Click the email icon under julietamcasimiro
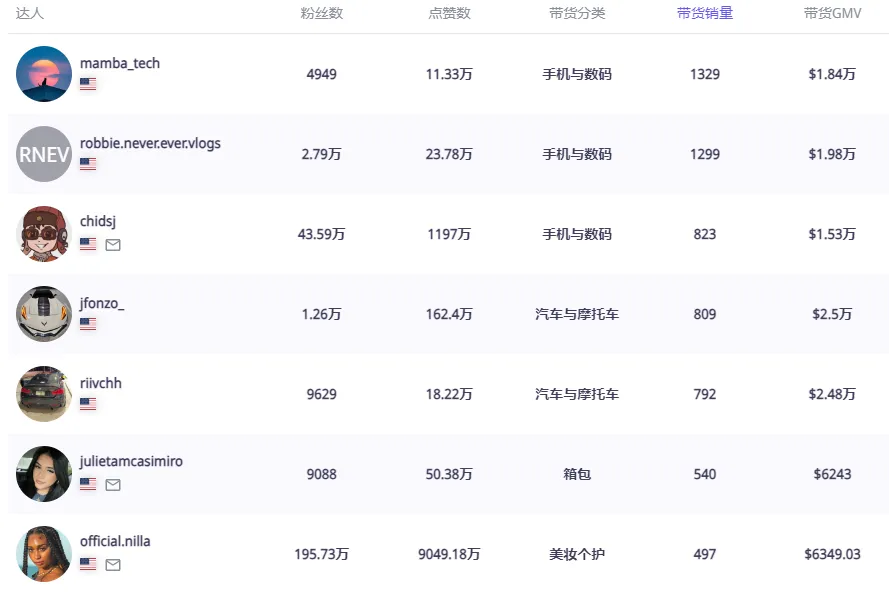 tap(113, 485)
